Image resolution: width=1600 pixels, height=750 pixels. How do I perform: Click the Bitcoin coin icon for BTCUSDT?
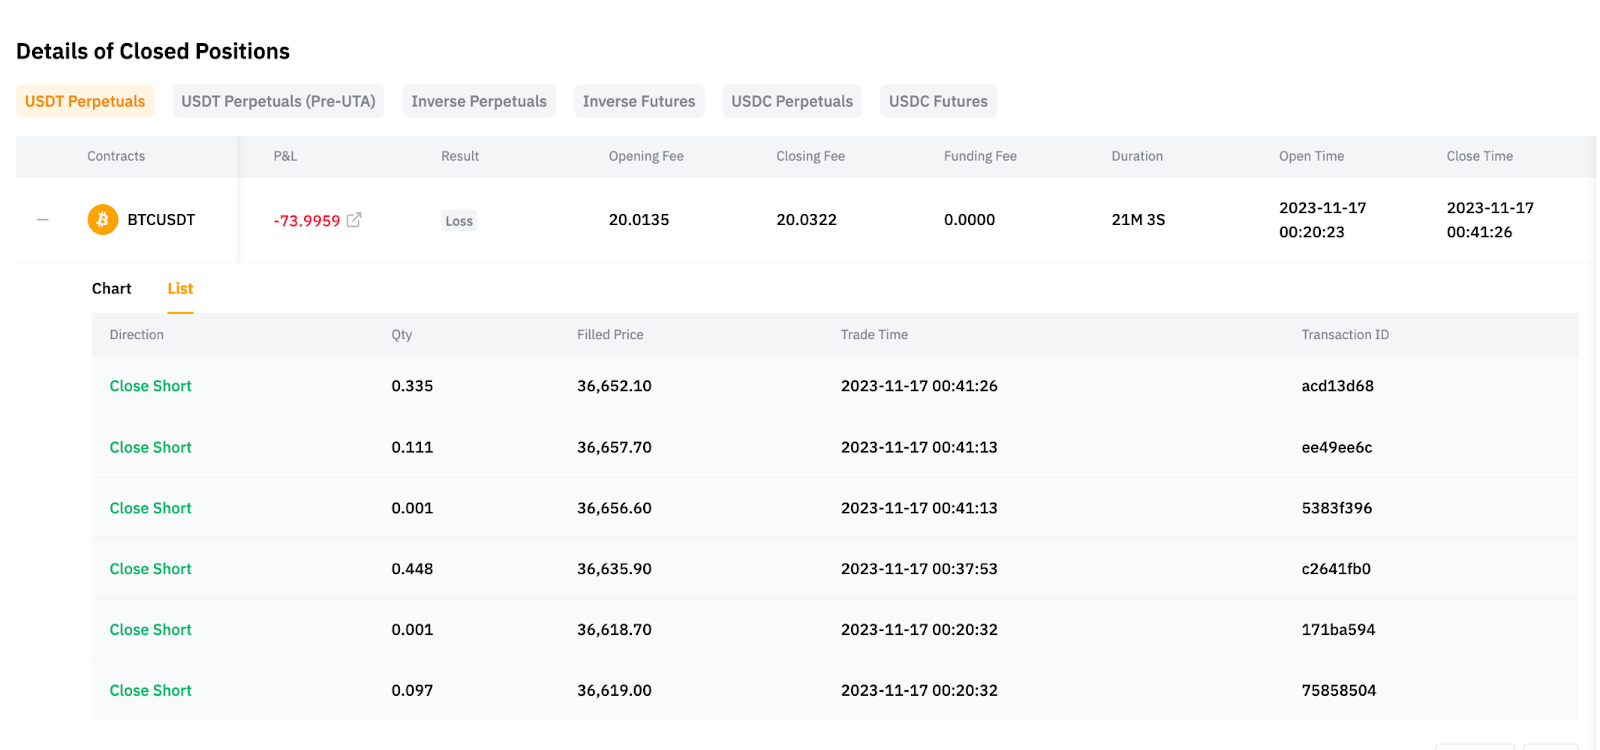102,219
